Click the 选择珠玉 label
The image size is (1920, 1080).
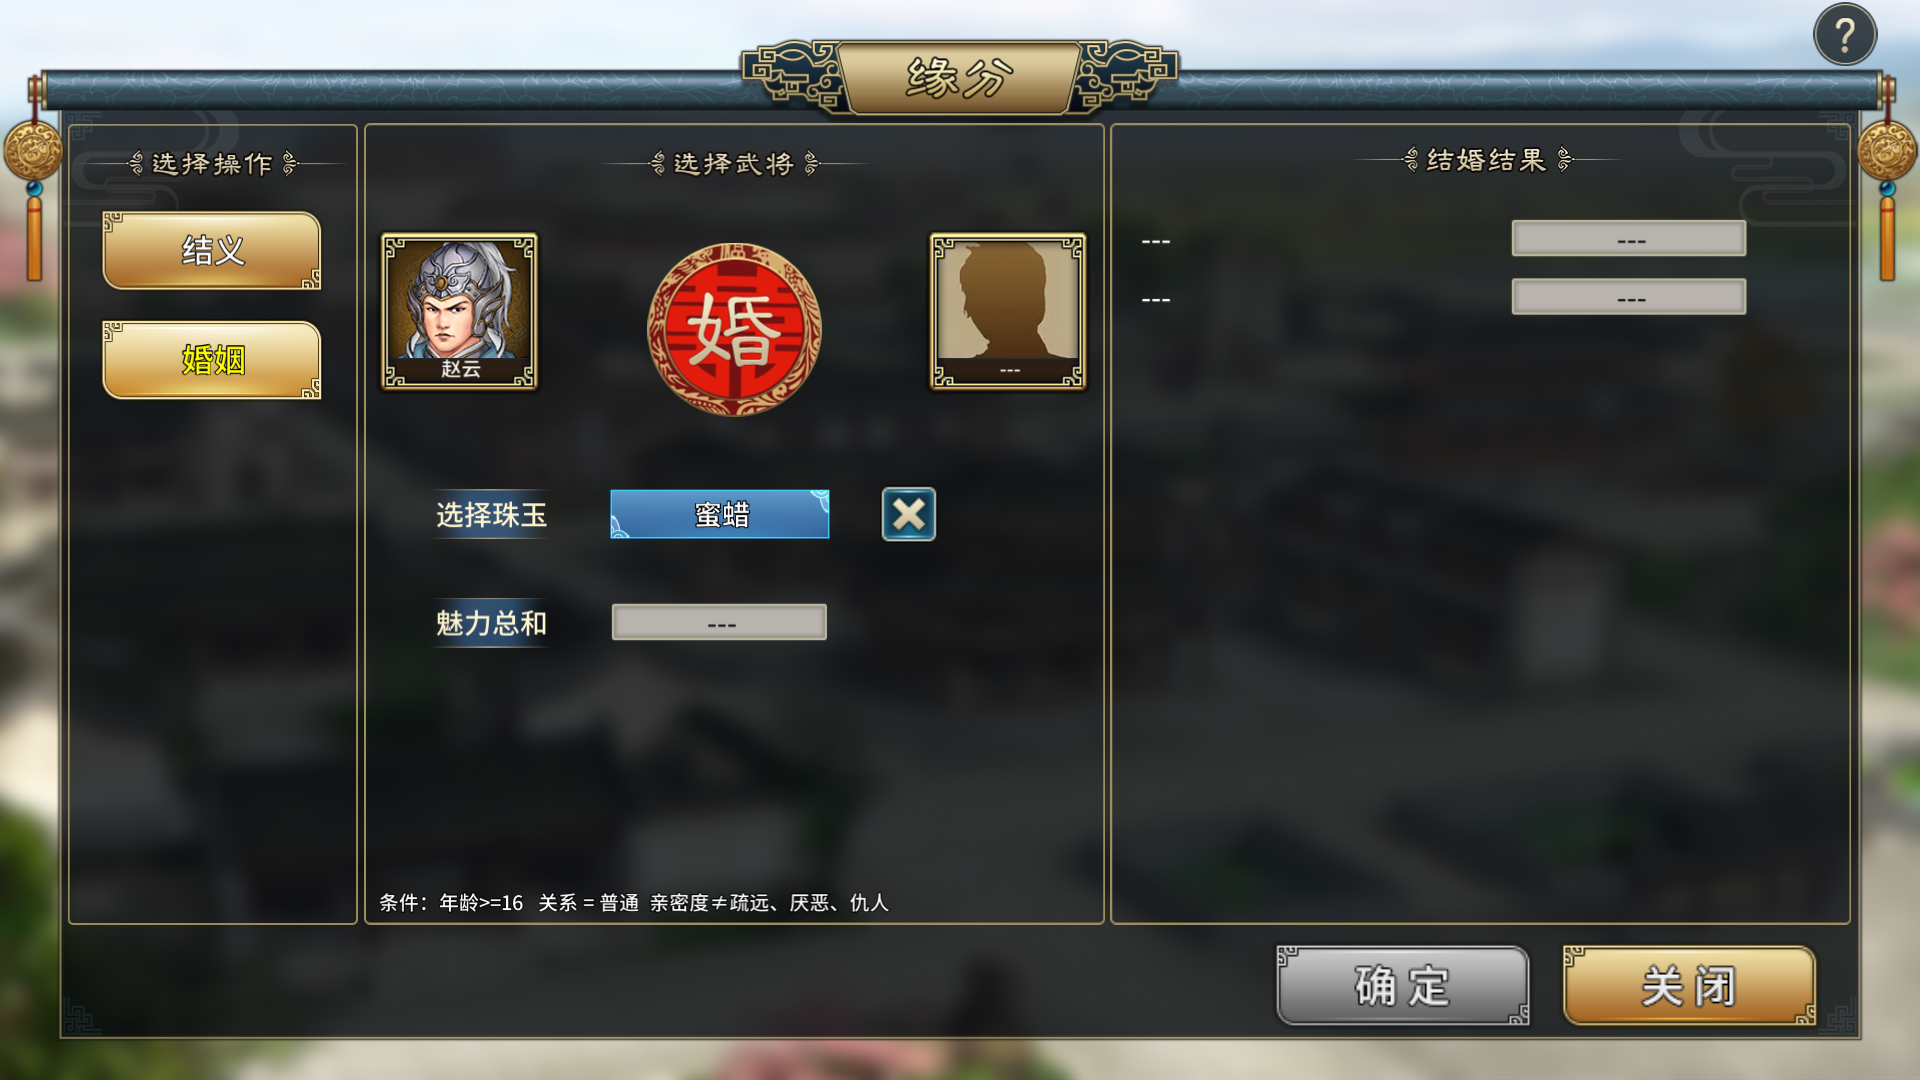tap(491, 514)
